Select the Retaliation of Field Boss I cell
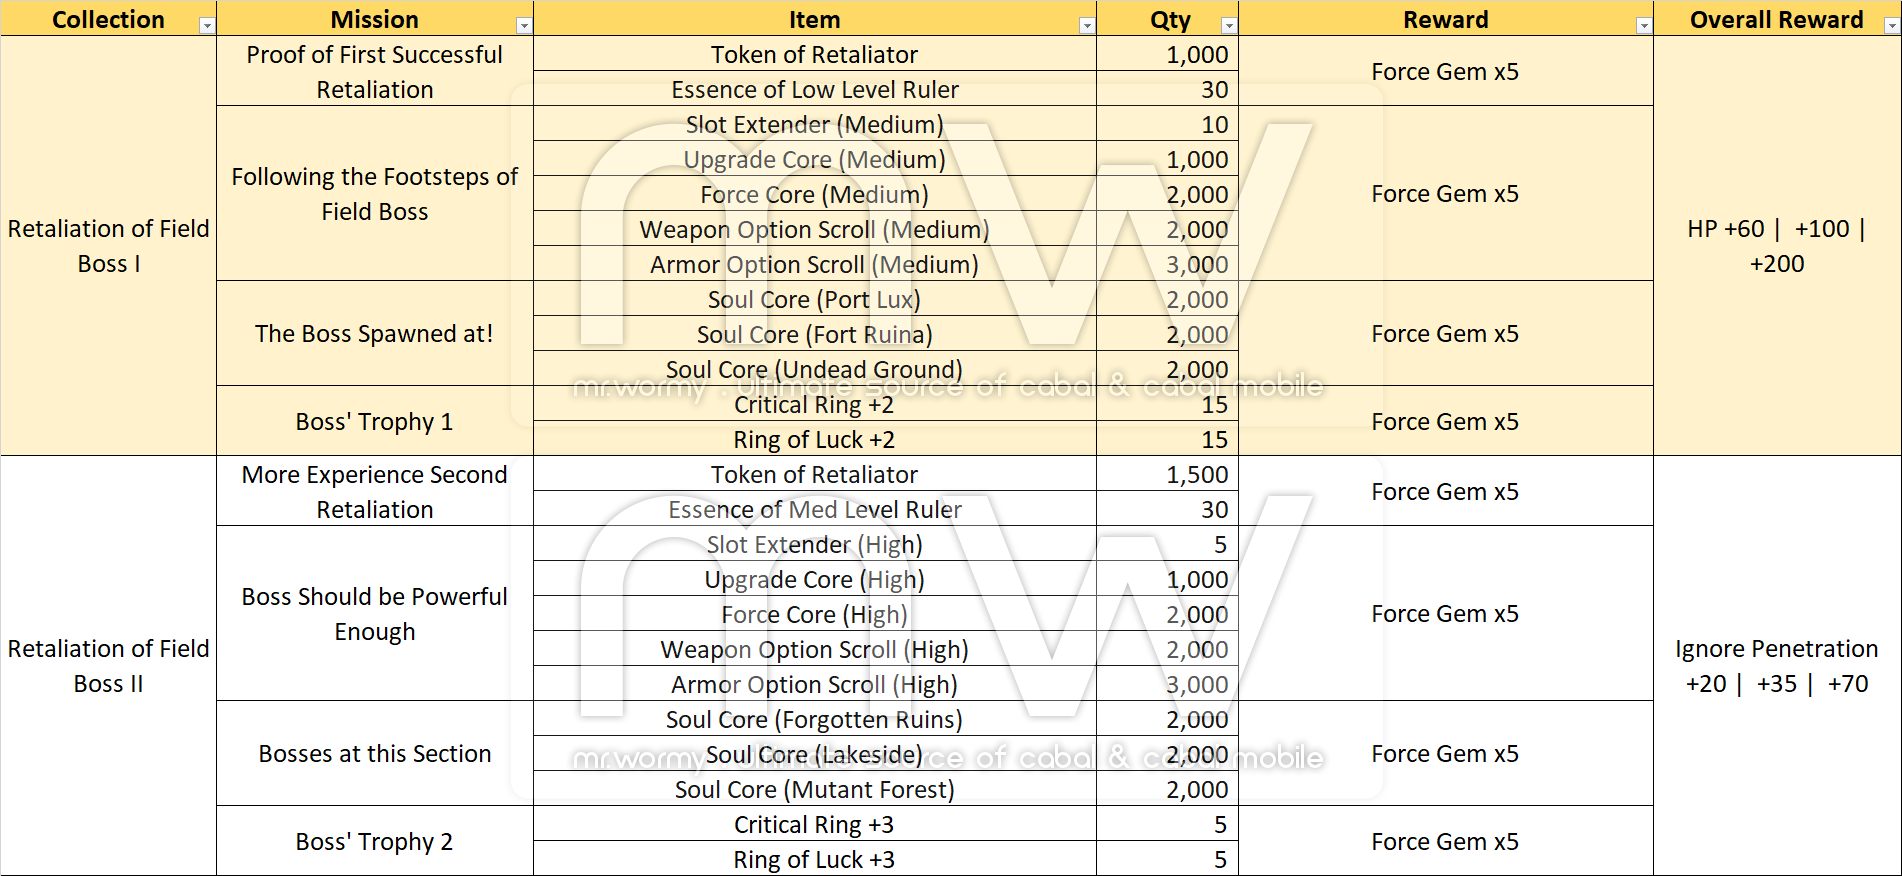Image resolution: width=1902 pixels, height=876 pixels. [108, 246]
